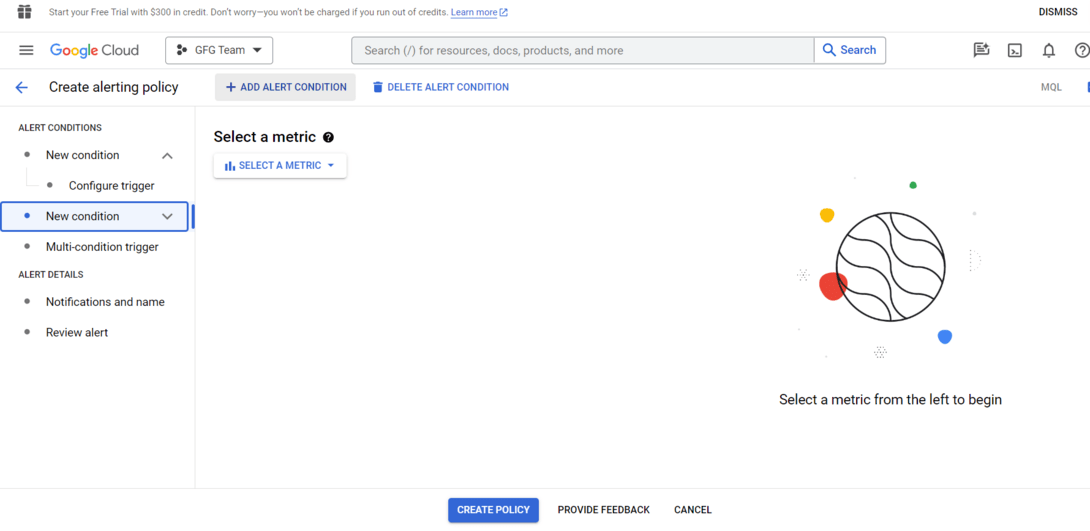Open the Review alert step
The height and width of the screenshot is (531, 1090).
[x=77, y=332]
